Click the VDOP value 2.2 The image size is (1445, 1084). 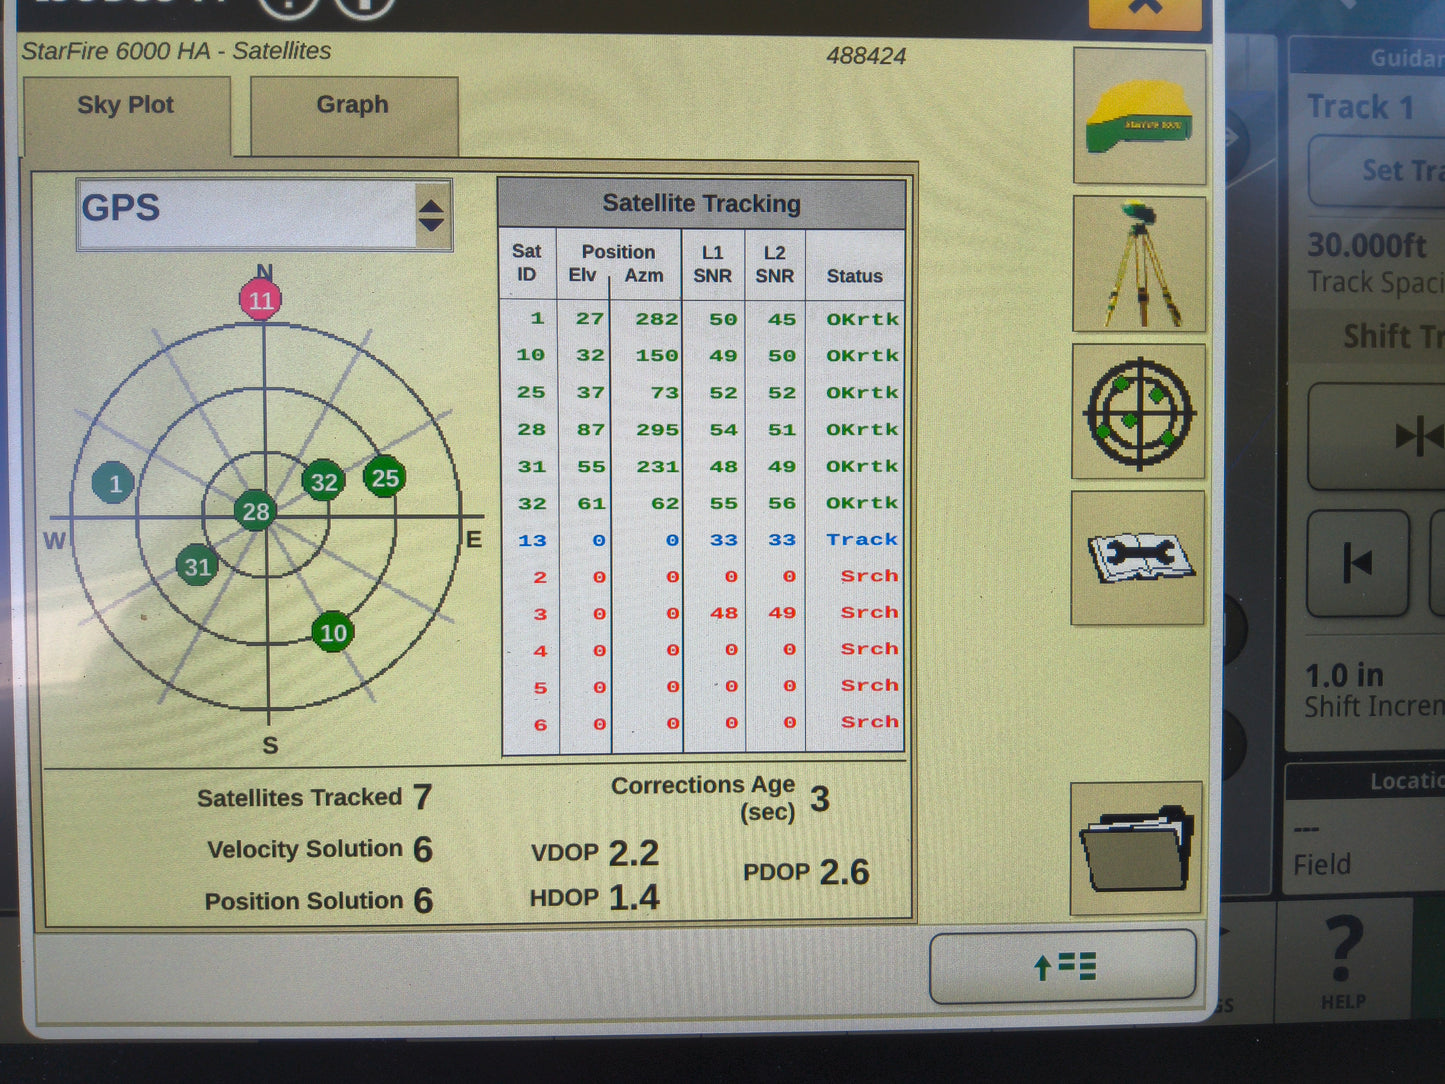(634, 853)
